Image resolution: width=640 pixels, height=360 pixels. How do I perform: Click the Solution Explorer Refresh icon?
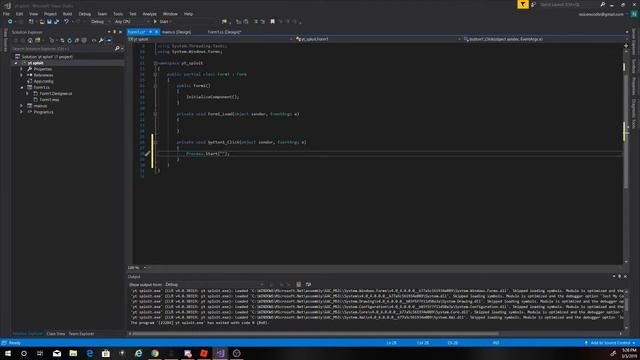69,40
